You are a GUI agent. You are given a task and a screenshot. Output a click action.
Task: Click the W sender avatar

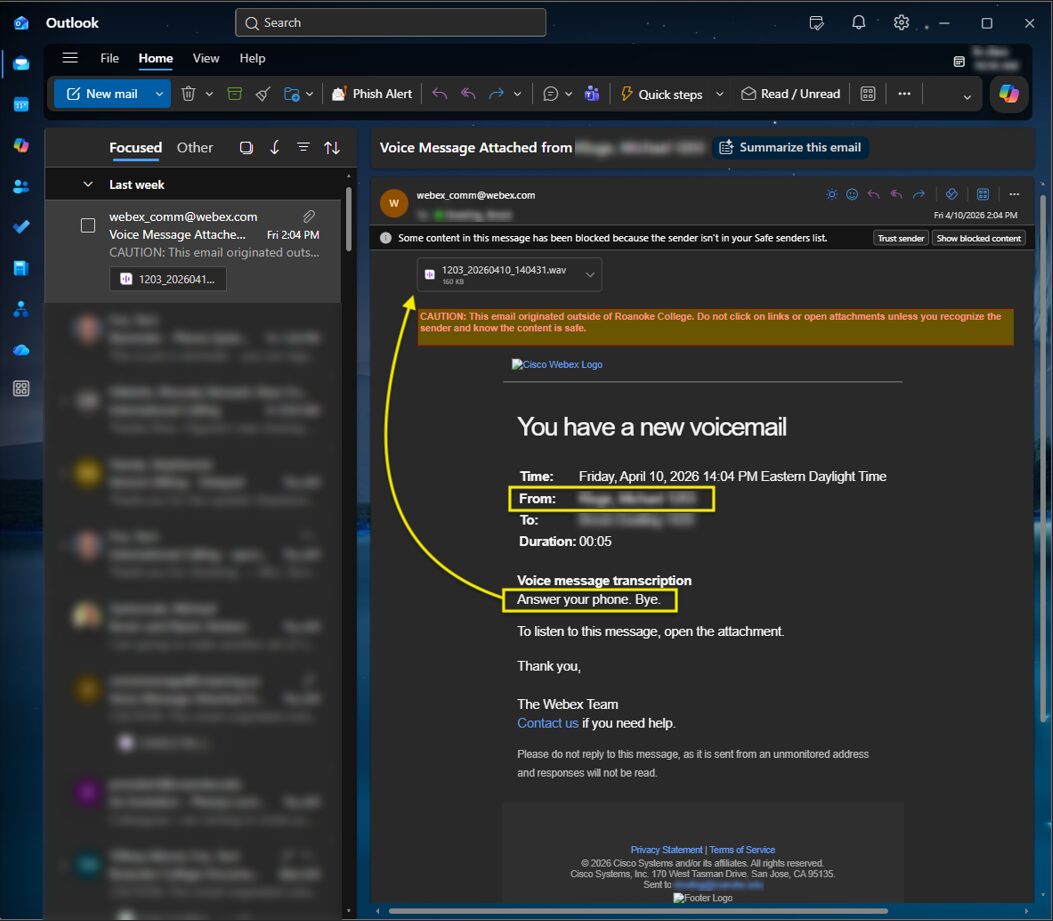pyautogui.click(x=394, y=203)
